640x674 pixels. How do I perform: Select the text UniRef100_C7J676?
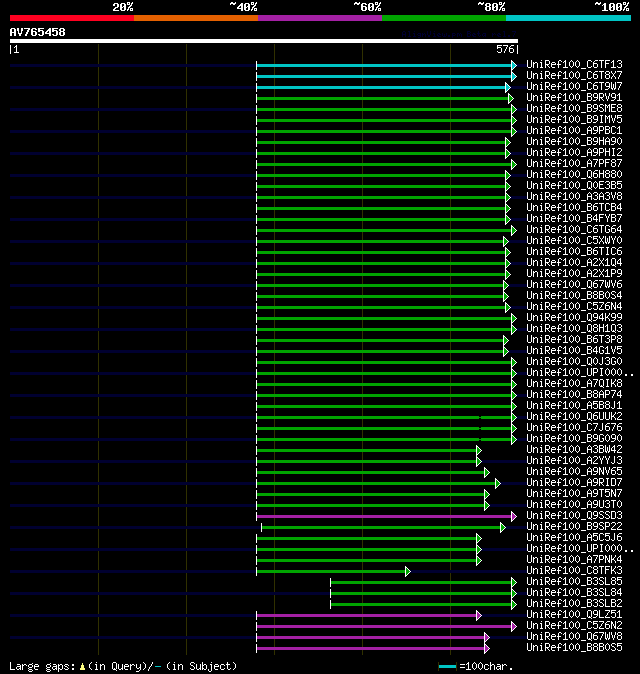click(574, 428)
